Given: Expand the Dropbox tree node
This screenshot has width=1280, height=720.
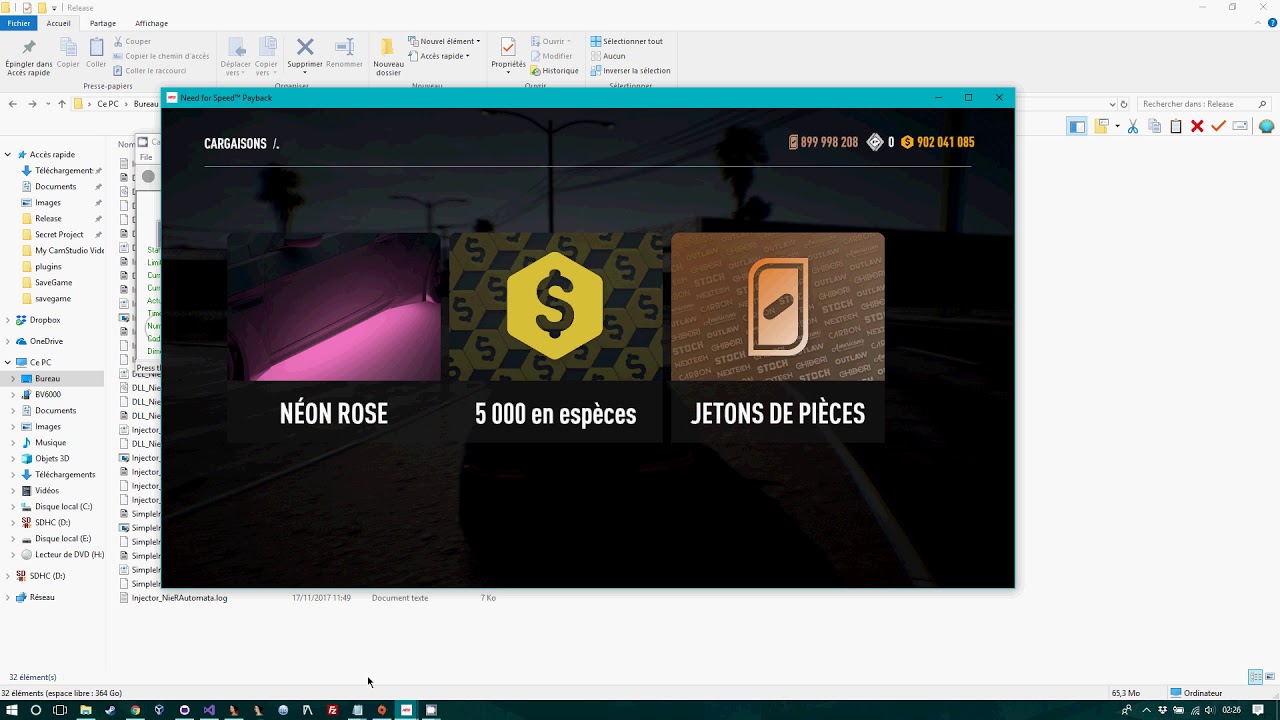Looking at the screenshot, I should tap(8, 320).
